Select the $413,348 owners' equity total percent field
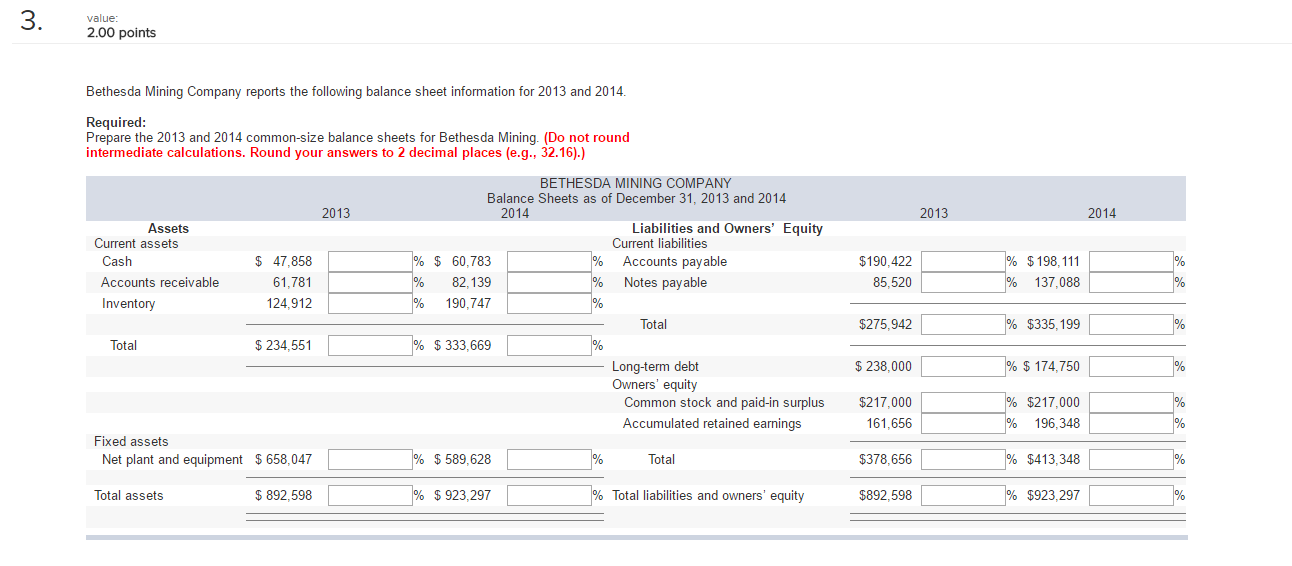The height and width of the screenshot is (566, 1292). tap(1131, 460)
